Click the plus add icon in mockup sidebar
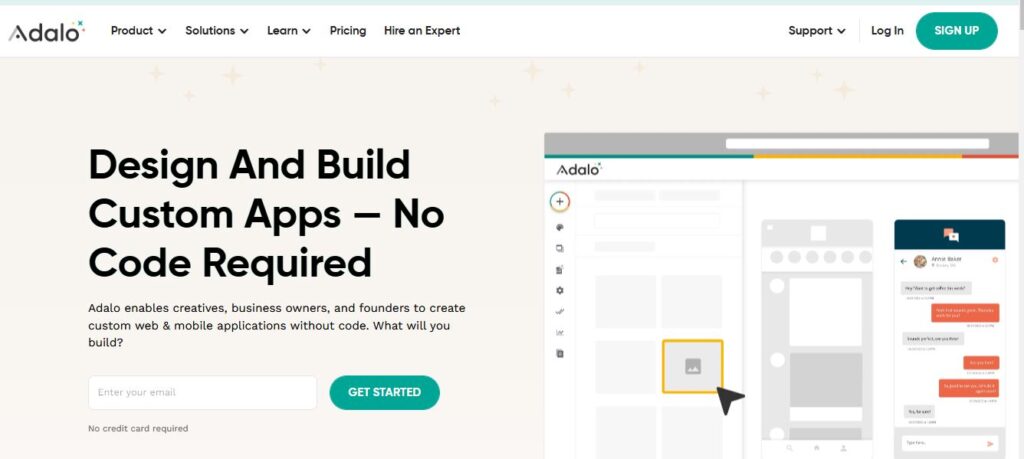 [x=560, y=202]
